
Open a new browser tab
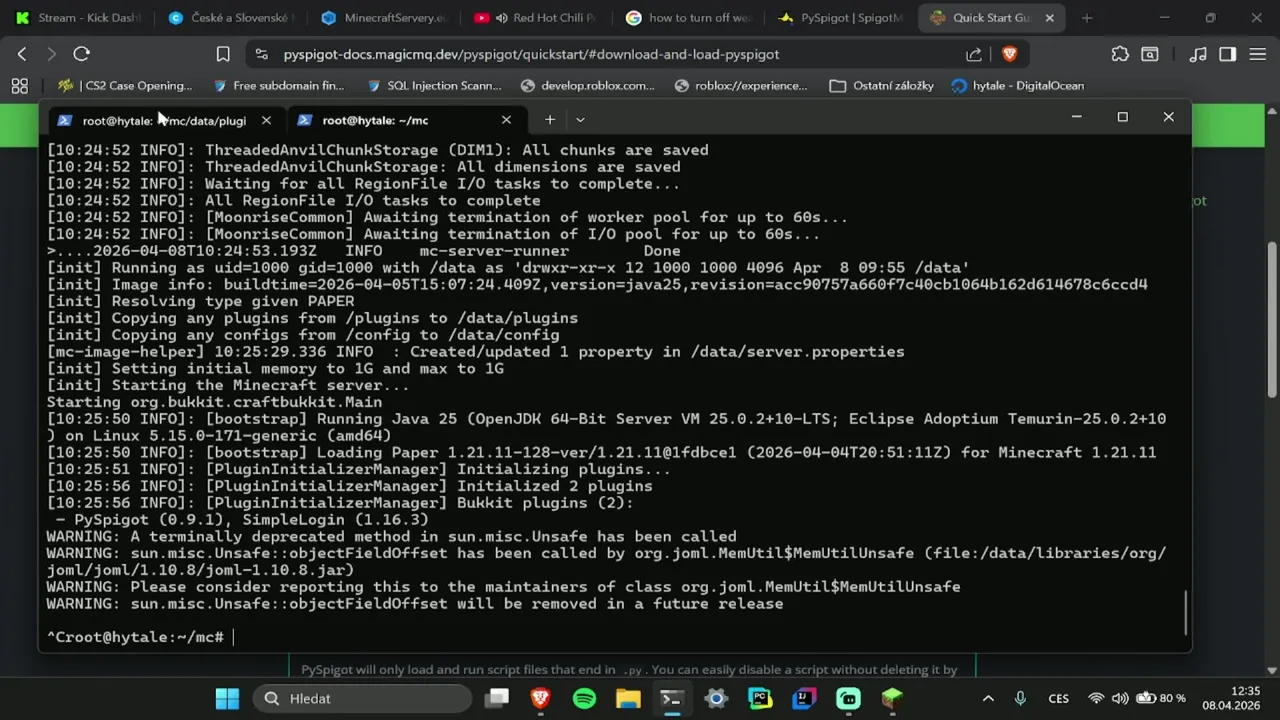[x=1087, y=18]
